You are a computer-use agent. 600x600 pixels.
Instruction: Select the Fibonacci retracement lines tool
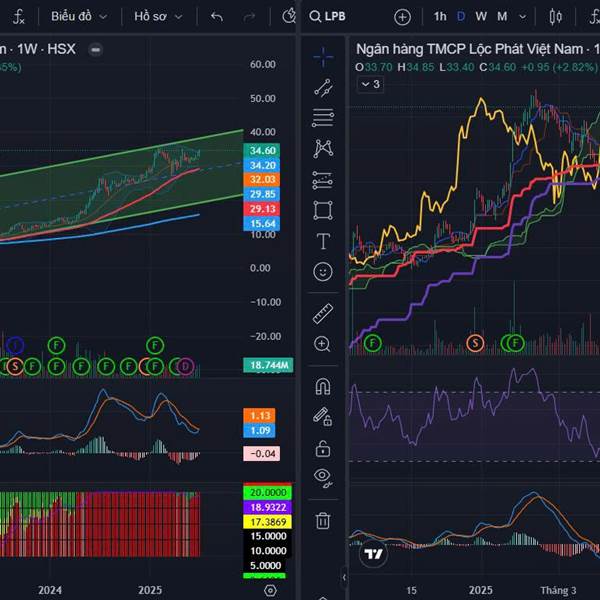(x=323, y=118)
